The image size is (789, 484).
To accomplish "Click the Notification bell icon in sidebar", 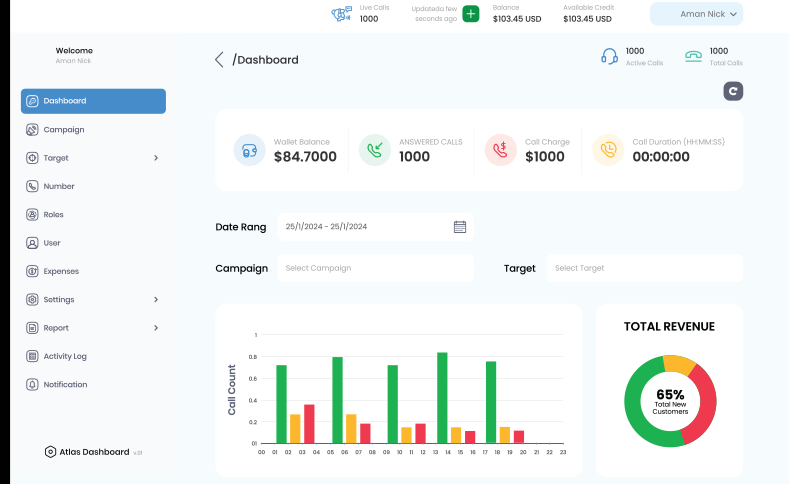I will pos(32,384).
